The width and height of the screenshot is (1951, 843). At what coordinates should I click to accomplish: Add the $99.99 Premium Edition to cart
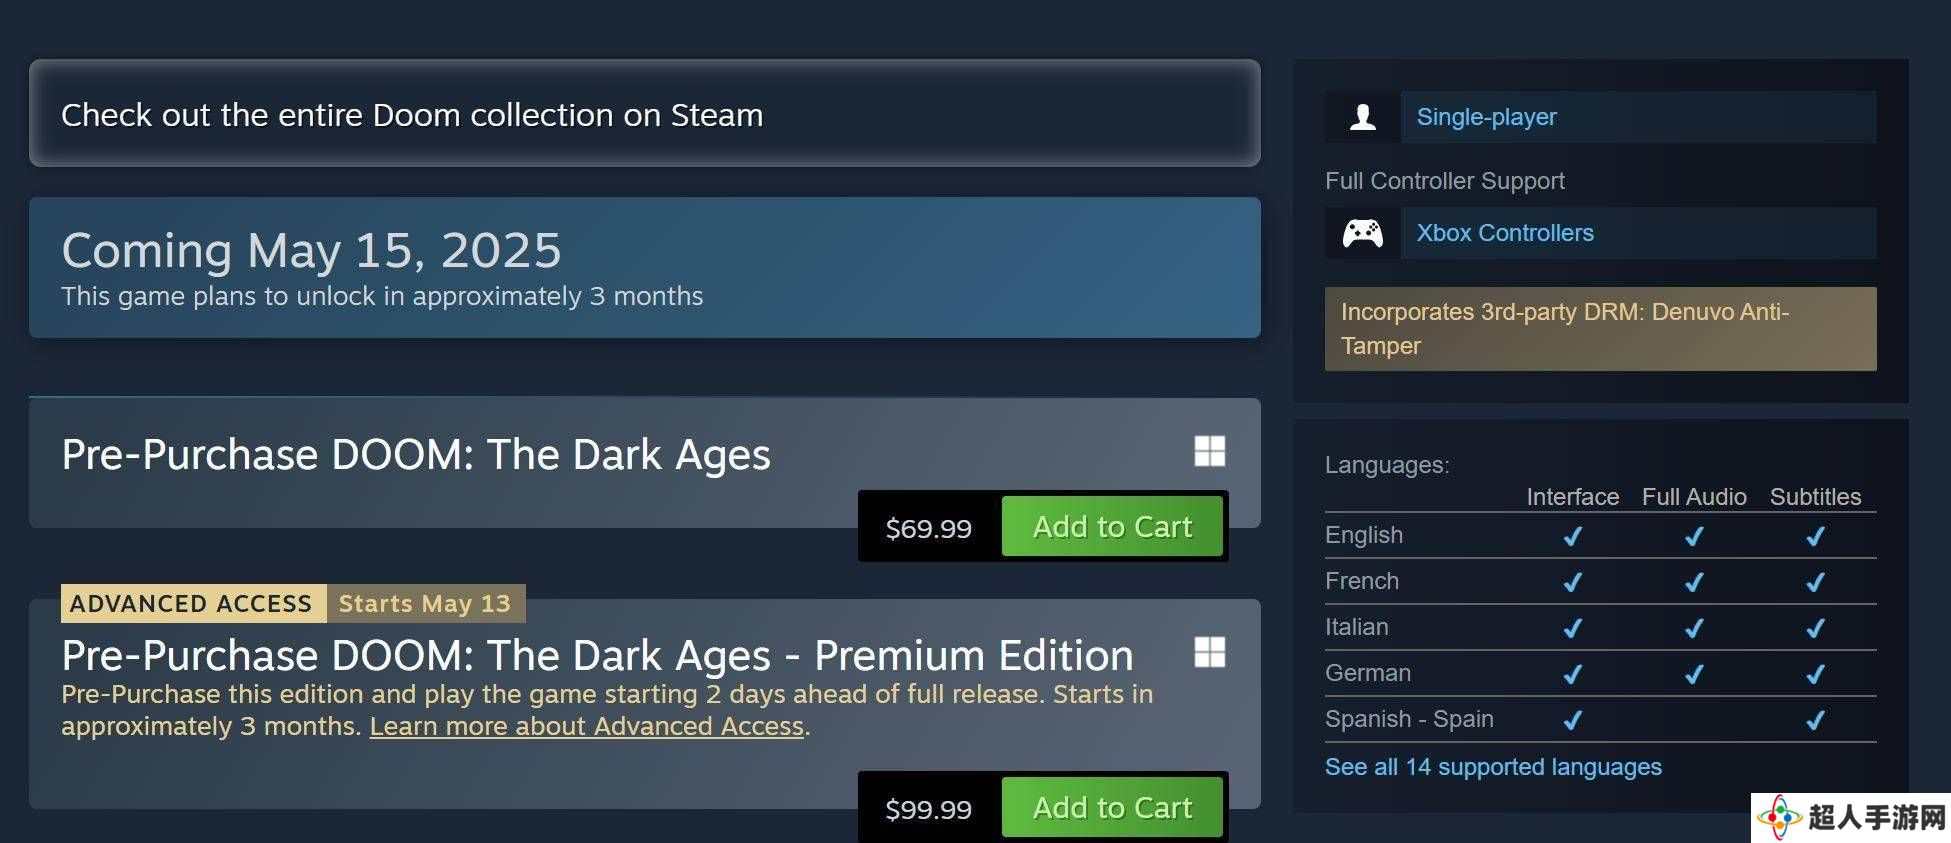pyautogui.click(x=1112, y=807)
